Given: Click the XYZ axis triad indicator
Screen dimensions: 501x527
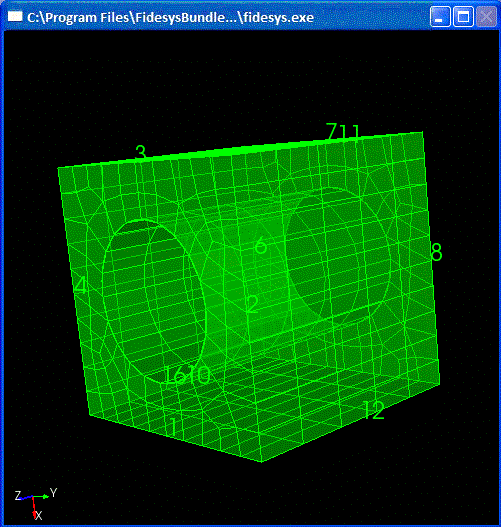Looking at the screenshot, I should [36, 503].
